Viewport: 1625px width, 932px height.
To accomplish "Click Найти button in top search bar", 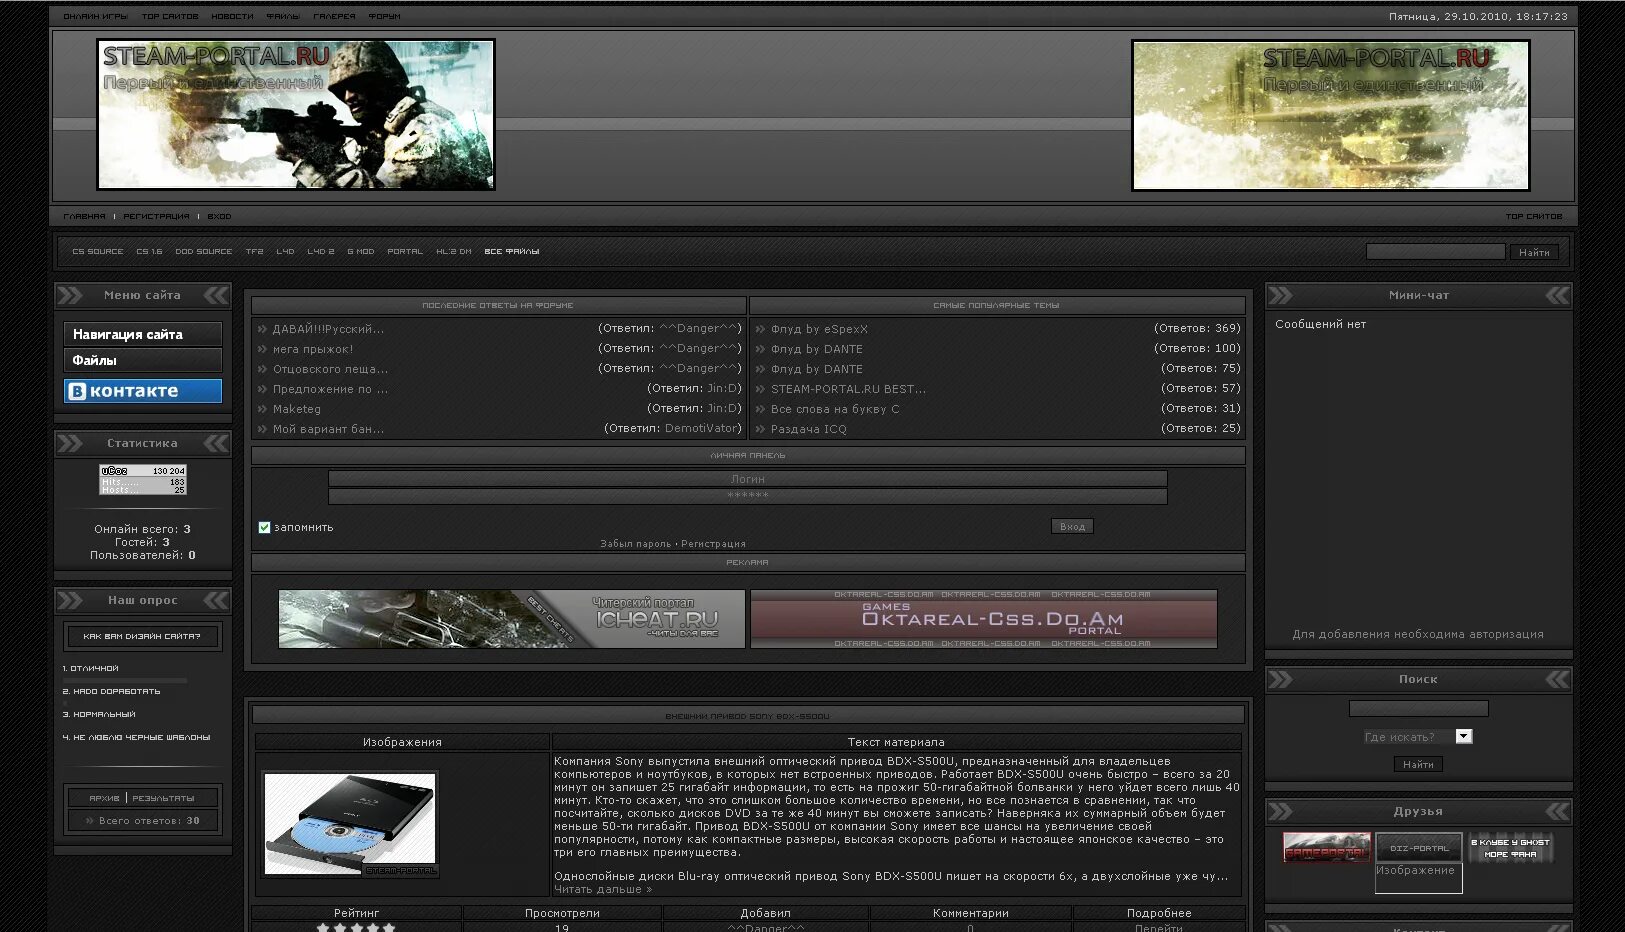I will pos(1534,252).
